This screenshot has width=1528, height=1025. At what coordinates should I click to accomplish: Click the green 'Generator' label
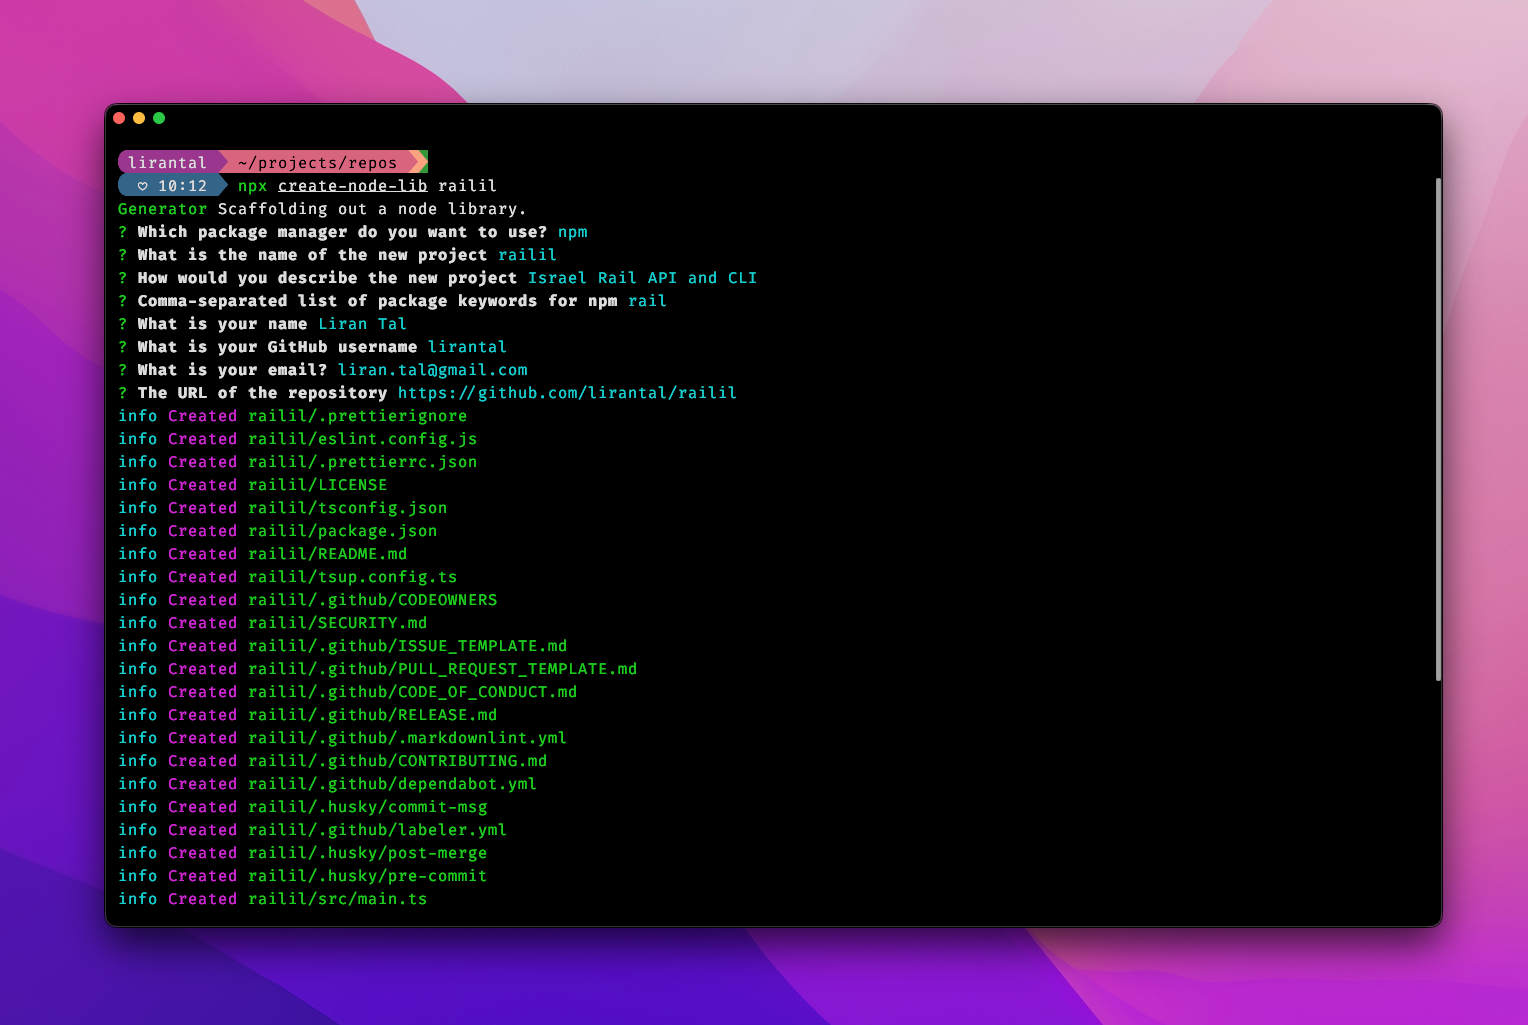pos(162,209)
